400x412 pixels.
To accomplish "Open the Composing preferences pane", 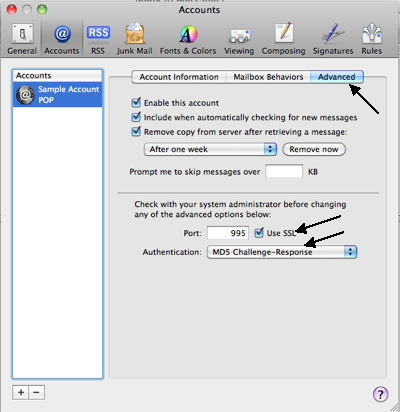I will pyautogui.click(x=284, y=39).
